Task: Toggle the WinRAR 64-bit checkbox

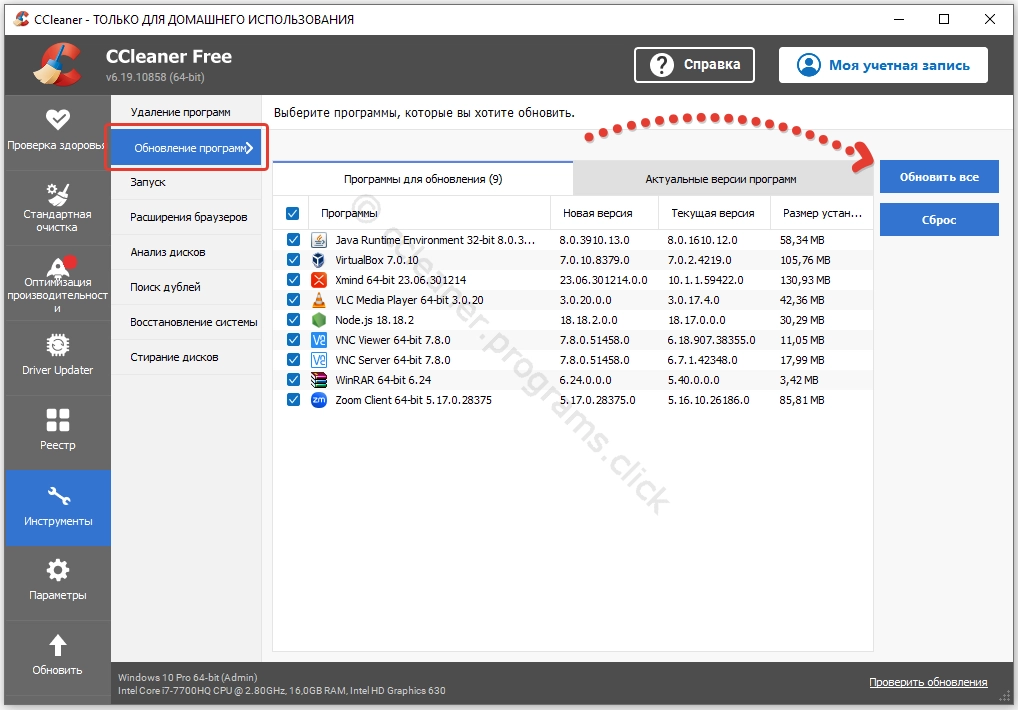Action: click(293, 380)
